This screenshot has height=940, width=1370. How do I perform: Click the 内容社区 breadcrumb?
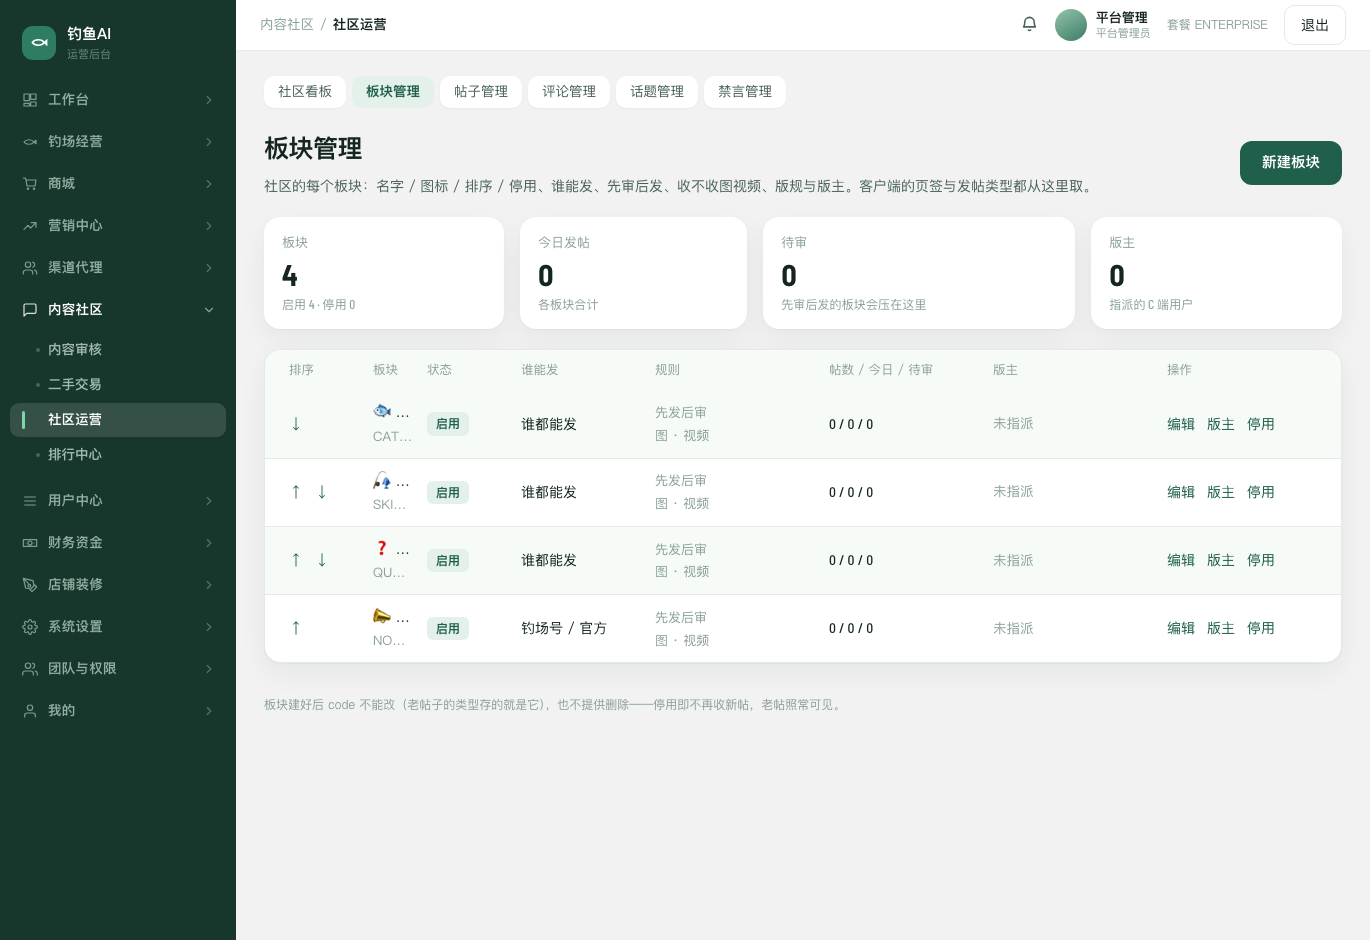287,25
